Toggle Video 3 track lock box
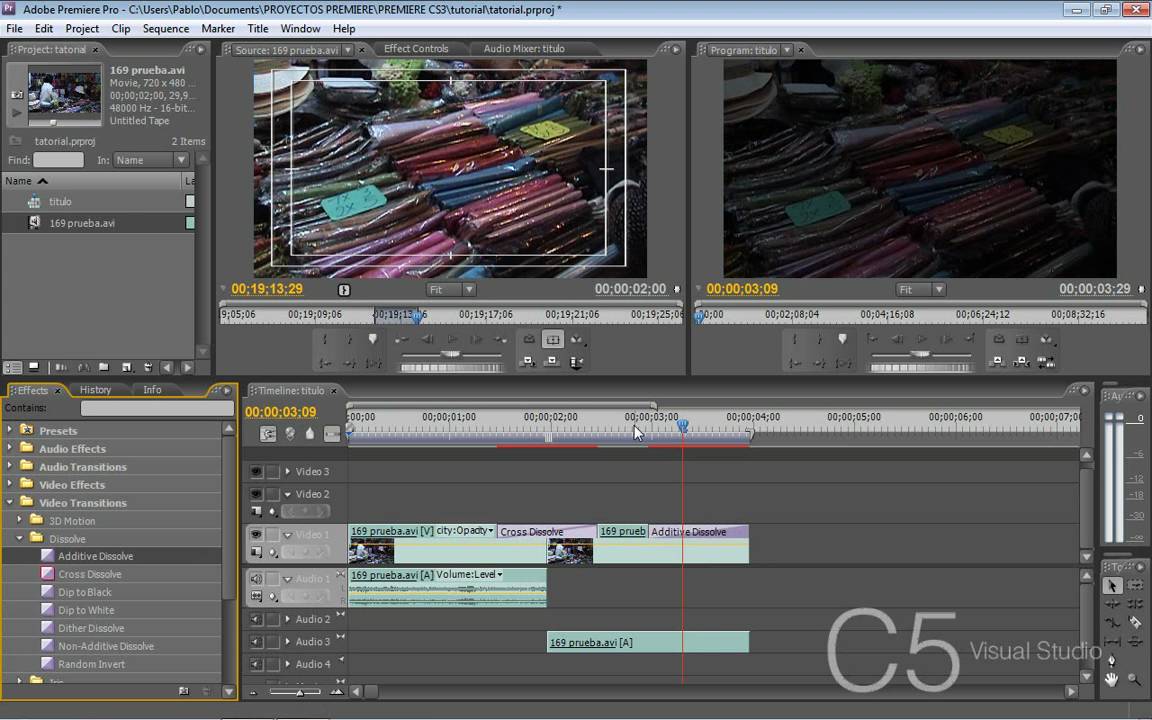This screenshot has height=720, width=1152. click(x=273, y=472)
